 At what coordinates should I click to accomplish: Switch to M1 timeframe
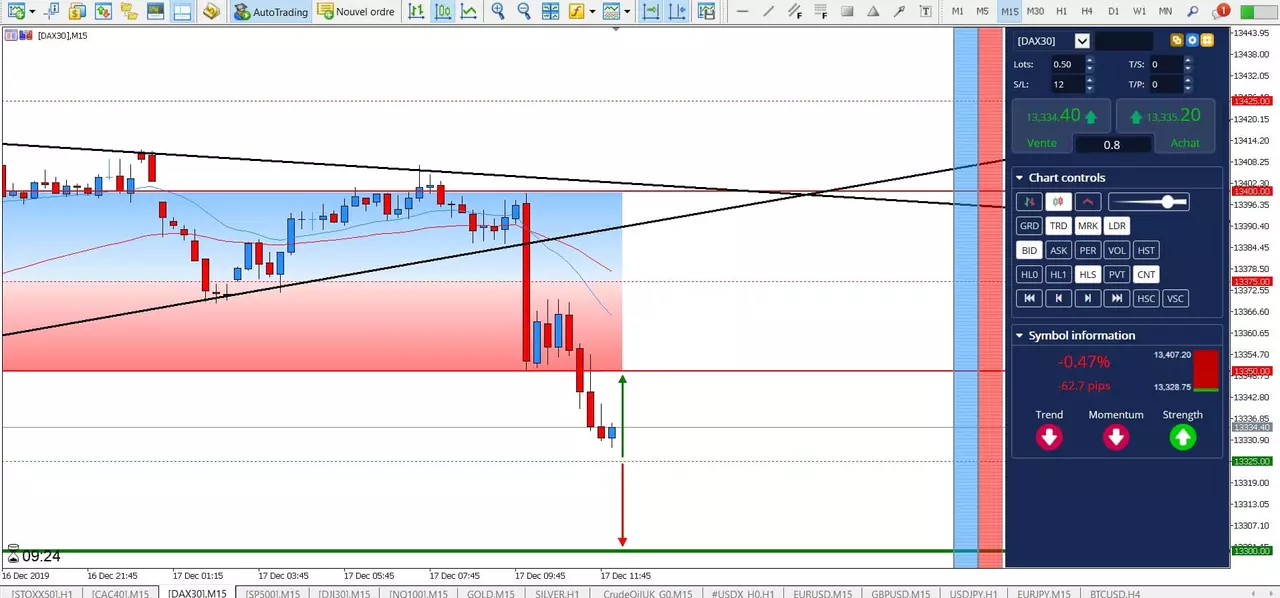tap(957, 12)
